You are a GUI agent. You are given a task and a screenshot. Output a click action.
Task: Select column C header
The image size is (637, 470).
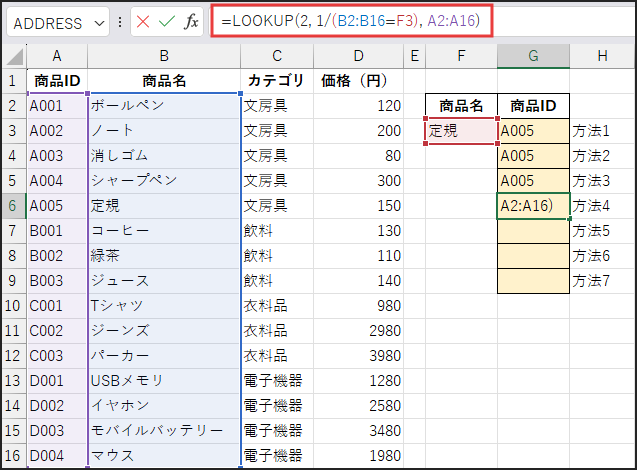click(x=277, y=56)
